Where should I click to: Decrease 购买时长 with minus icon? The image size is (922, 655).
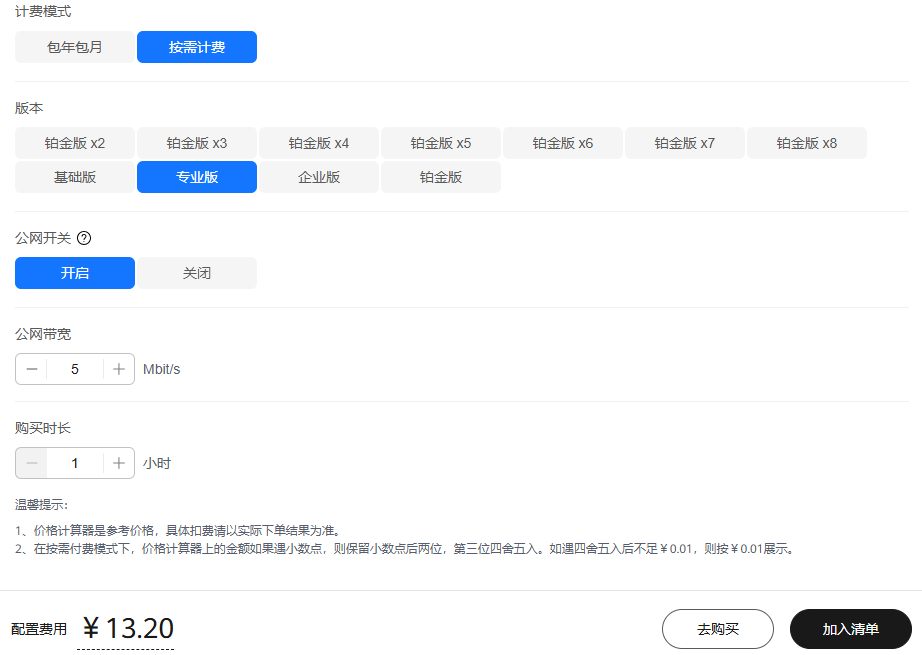[x=32, y=463]
